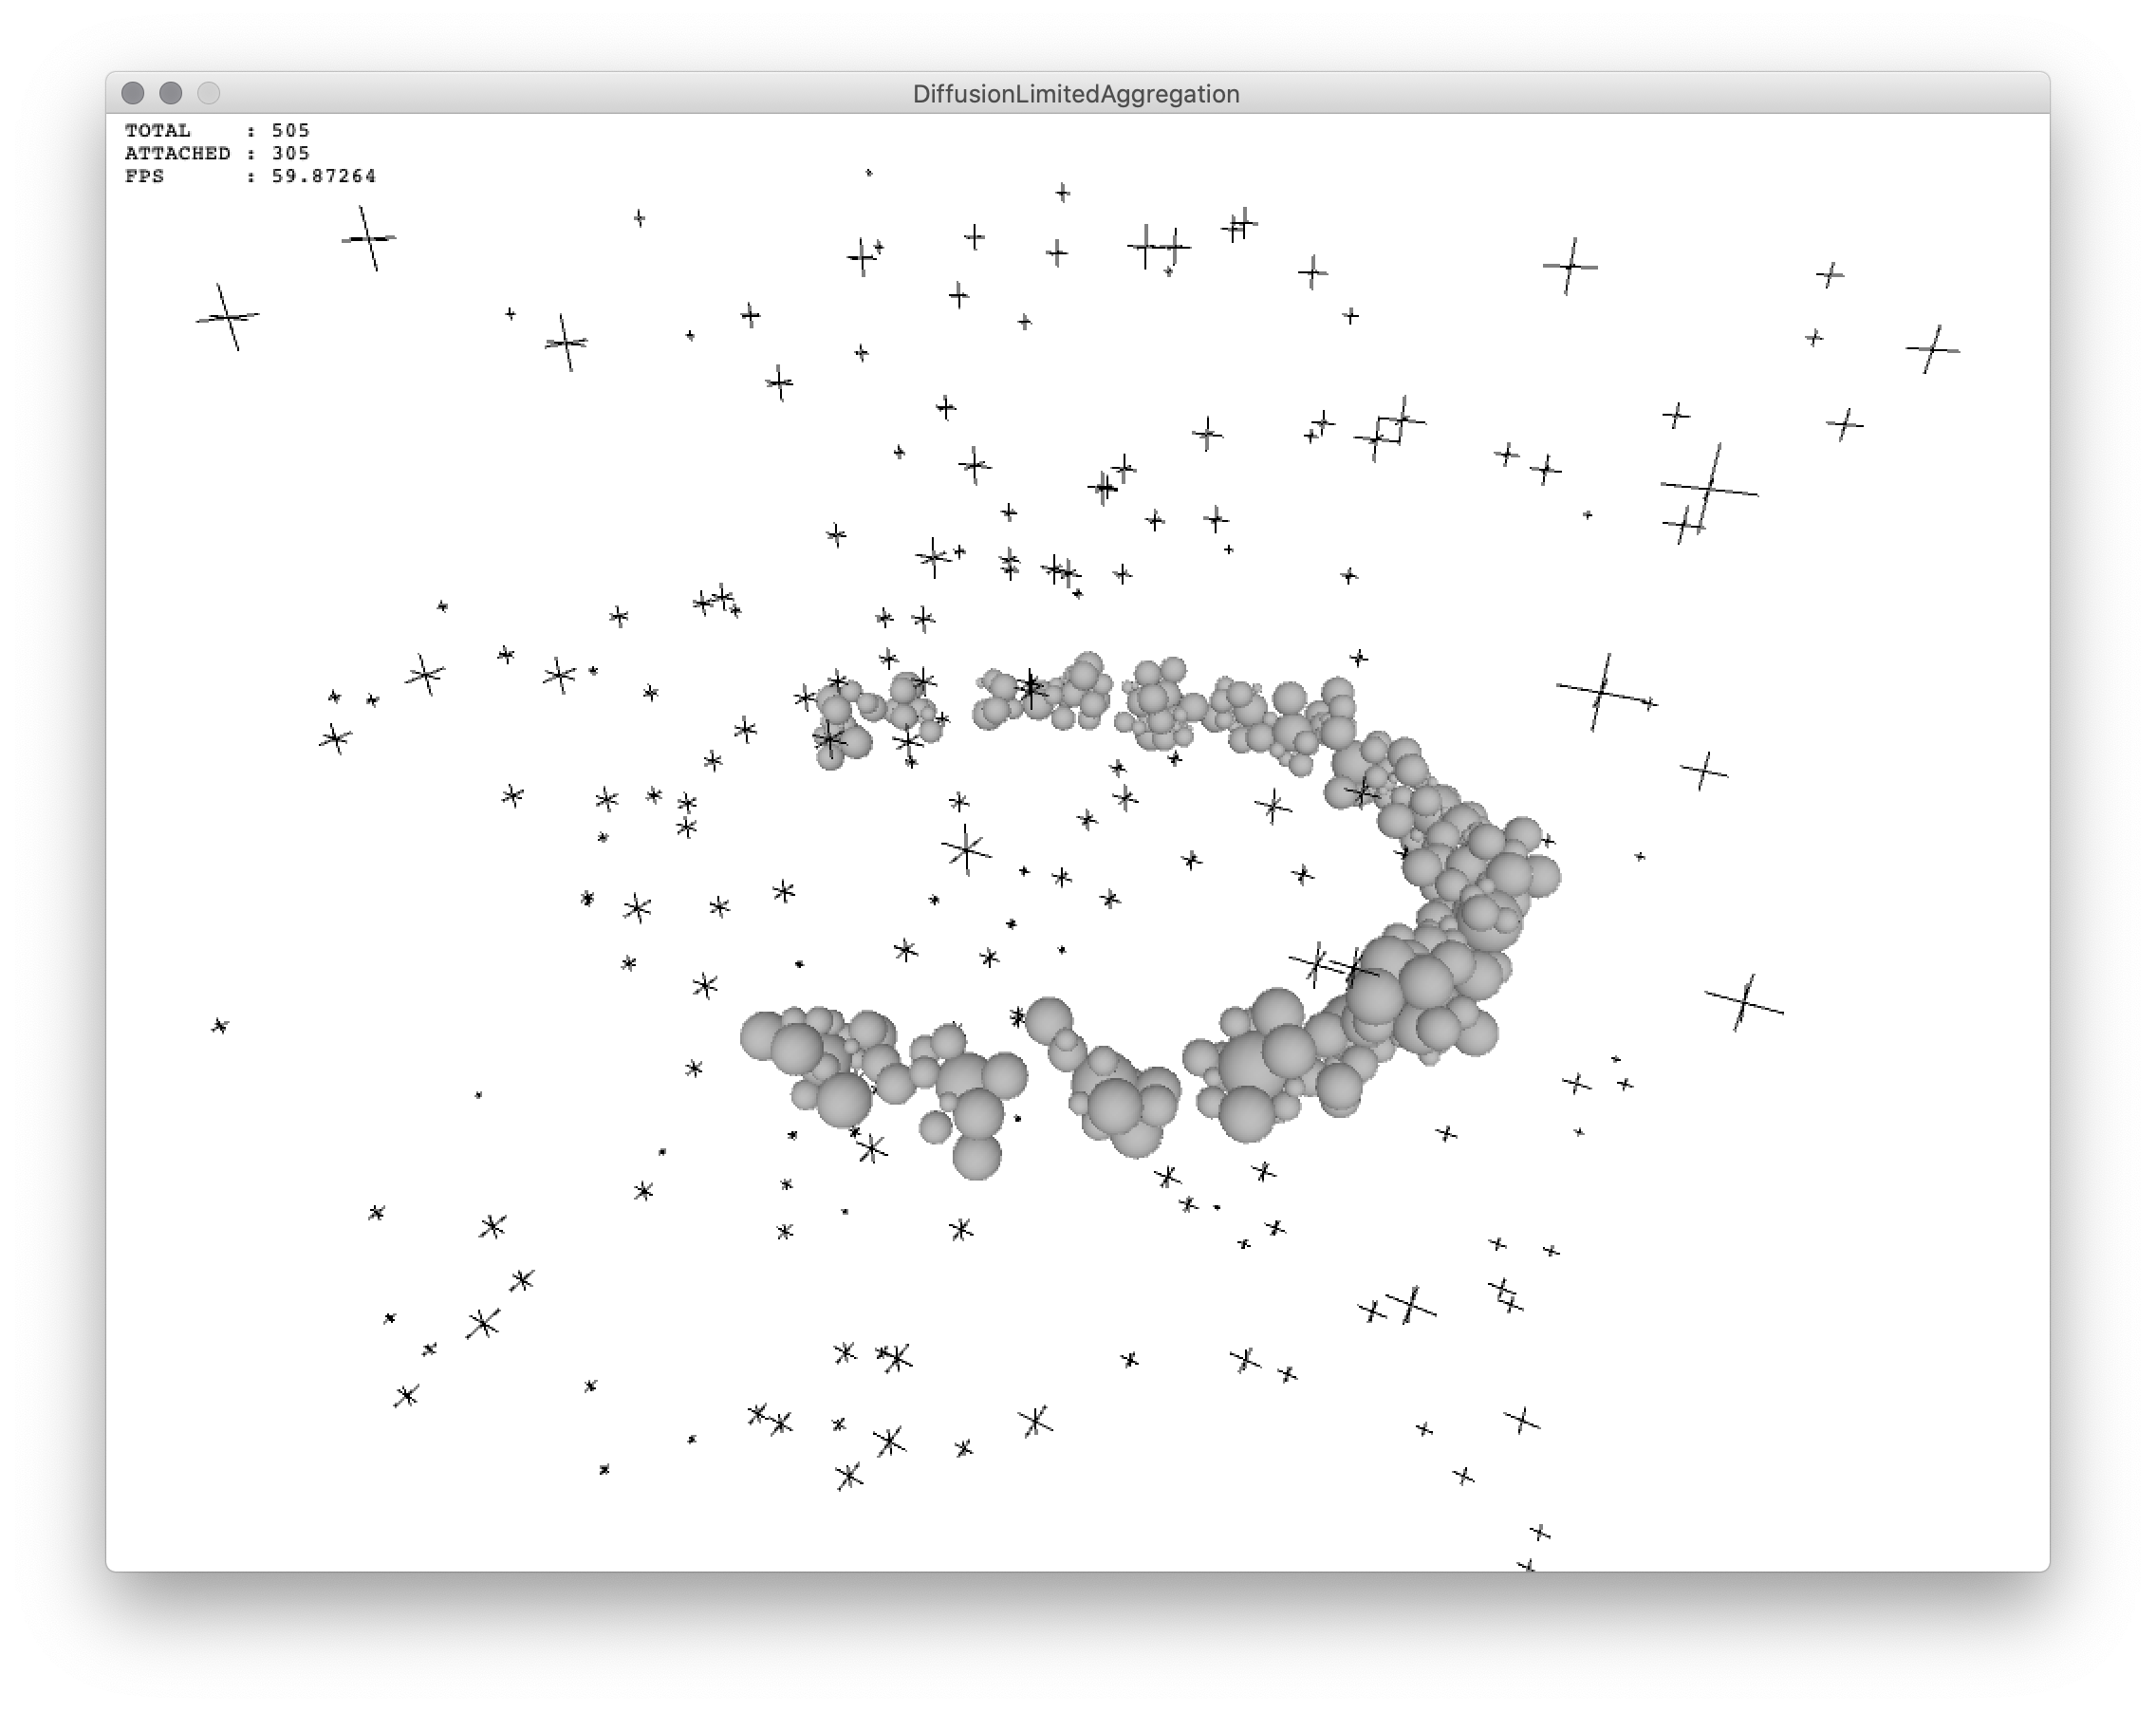Click the DiffusionLimitedAggregation window title
Screen dimensions: 2156x1712
[x=1076, y=94]
